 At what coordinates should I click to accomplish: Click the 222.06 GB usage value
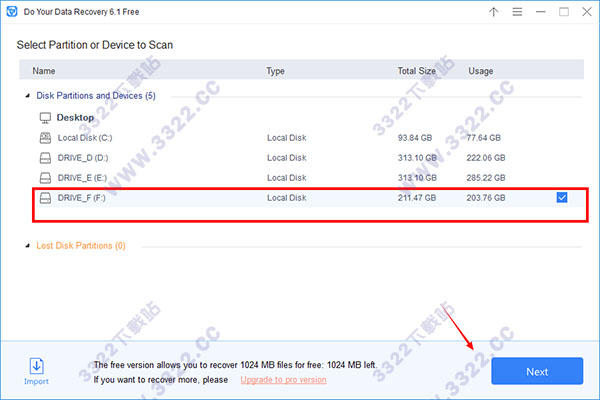coord(486,158)
